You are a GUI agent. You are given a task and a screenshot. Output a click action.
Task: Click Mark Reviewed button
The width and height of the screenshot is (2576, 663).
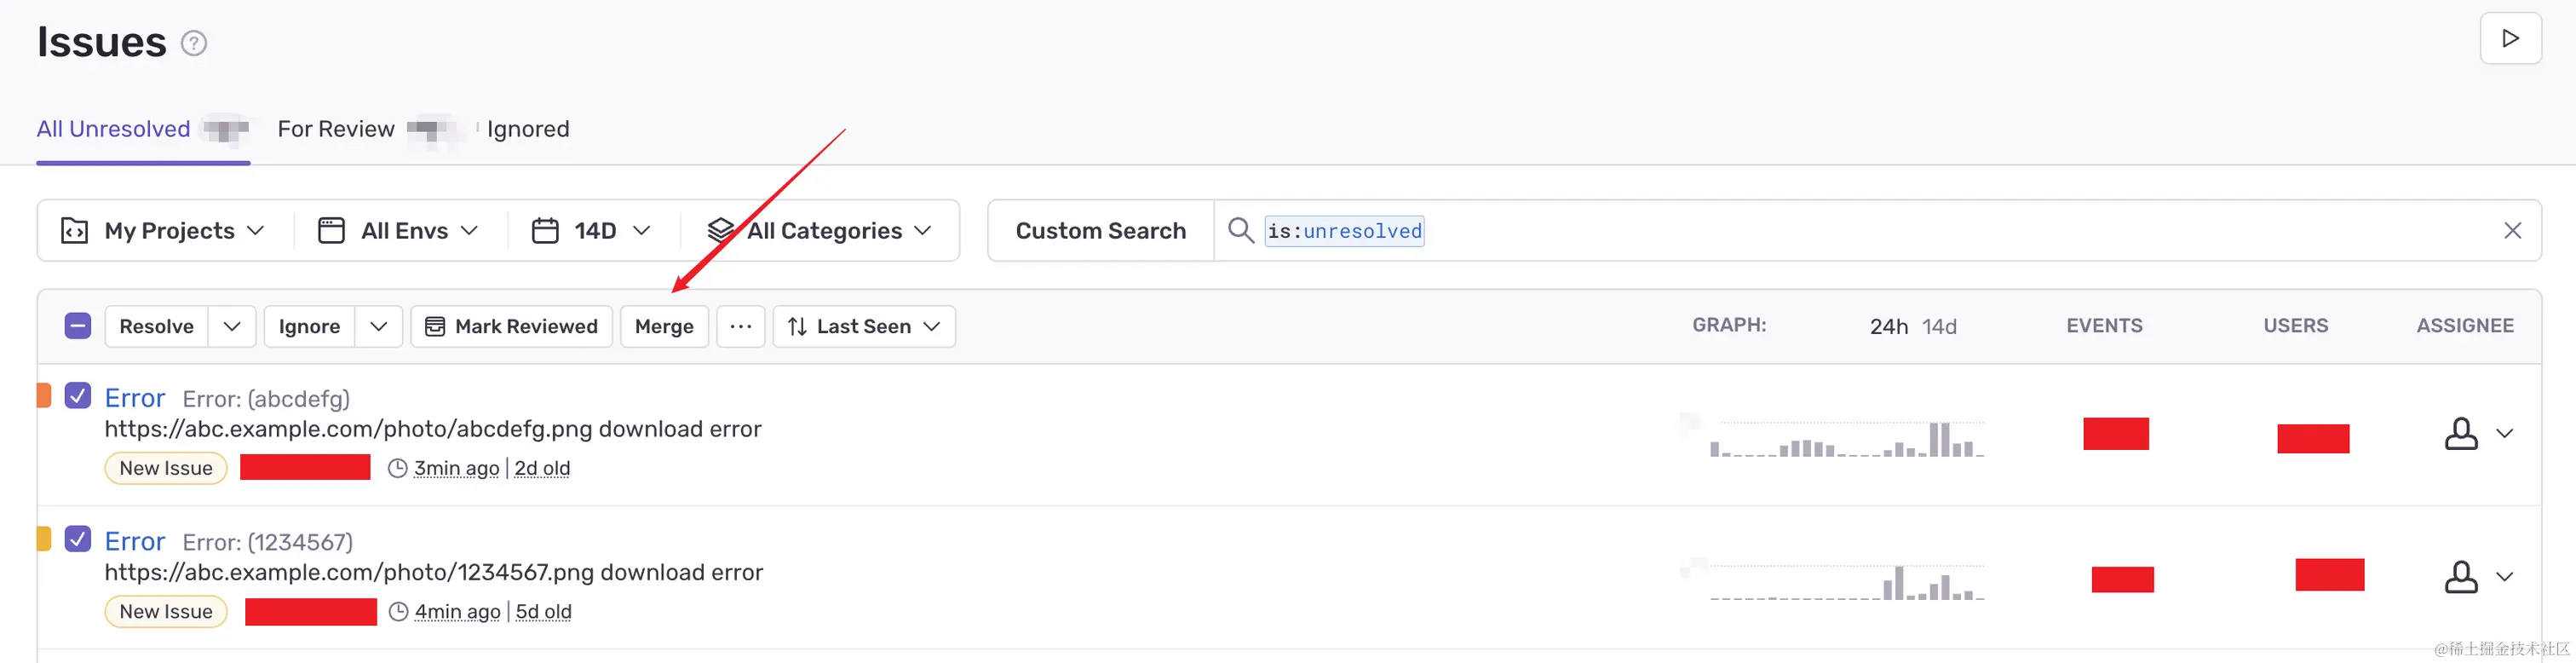pyautogui.click(x=511, y=327)
